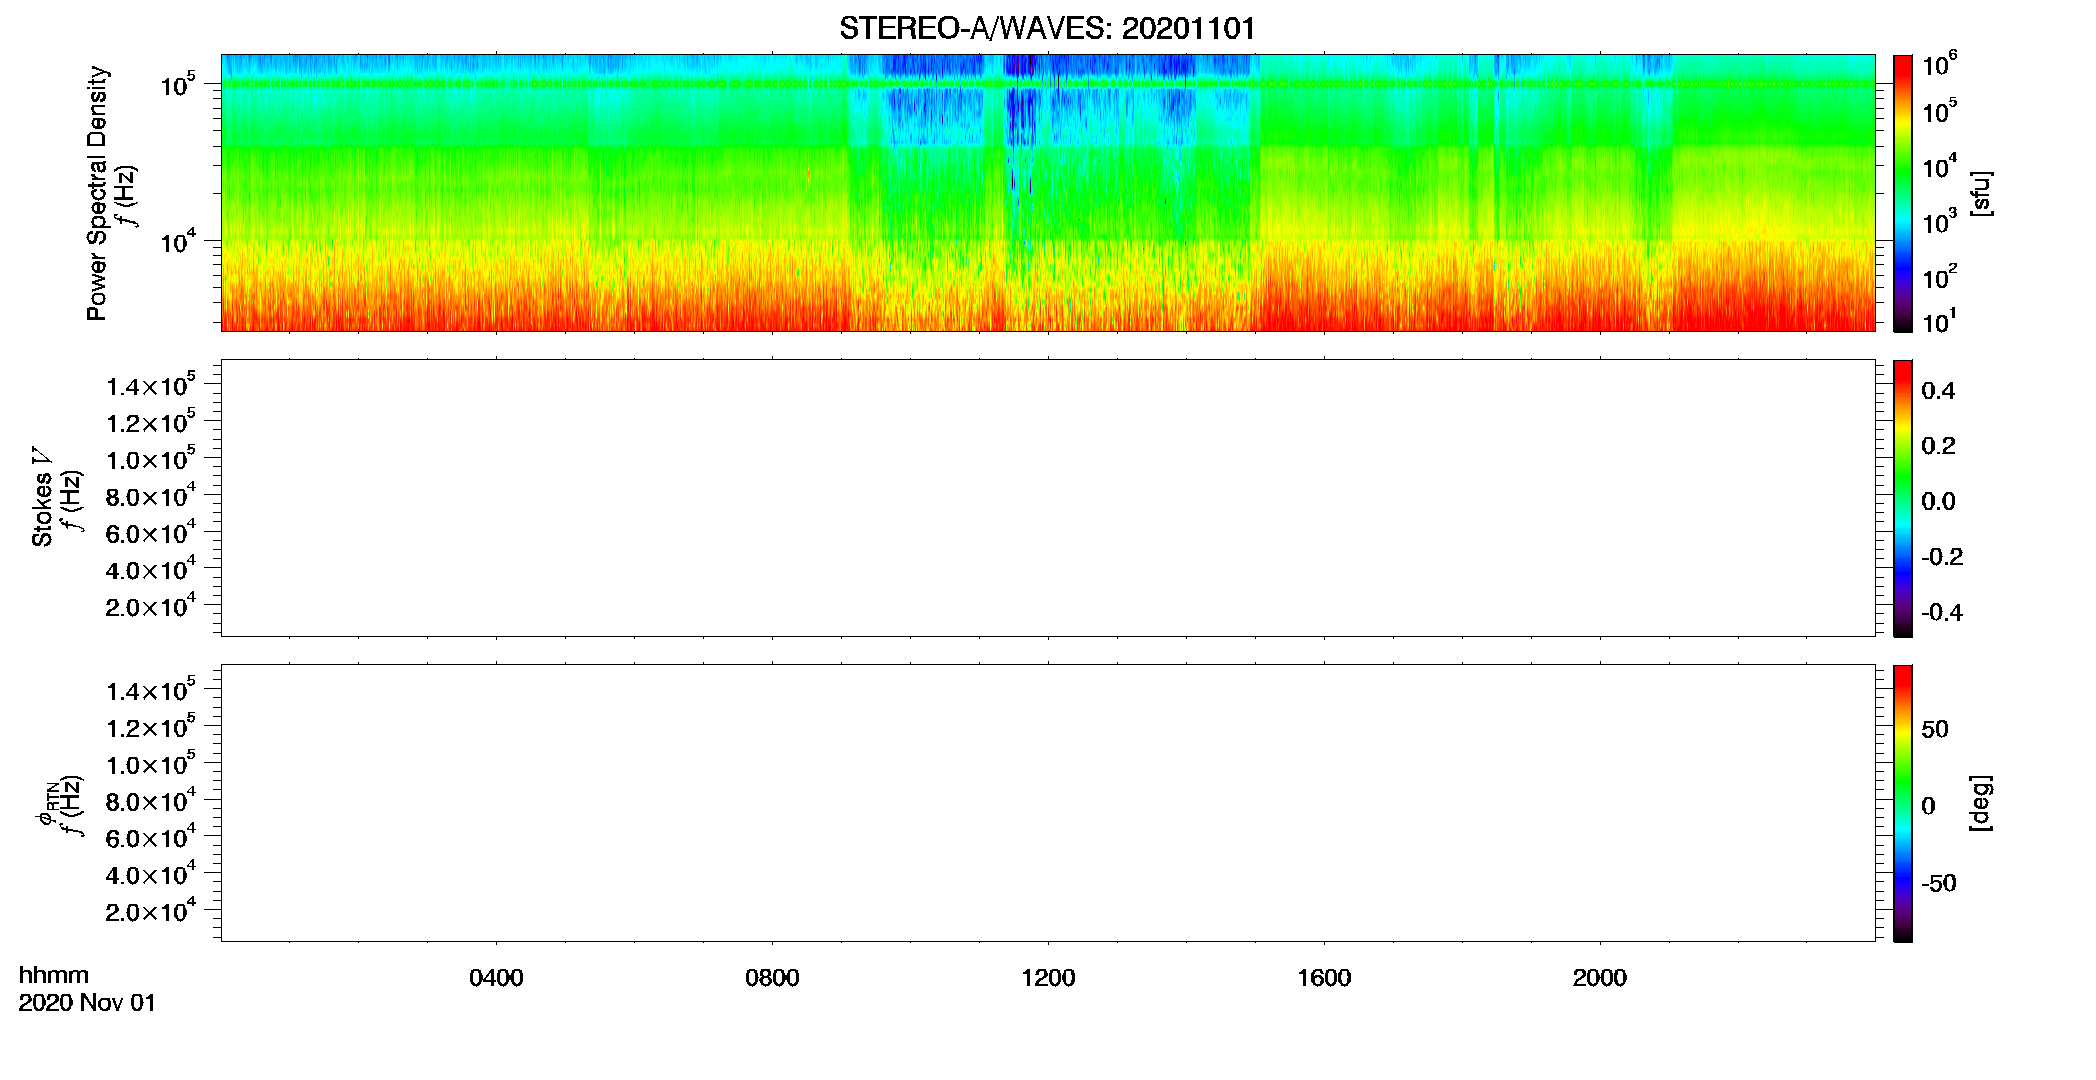Click the 0.4 label on Stokes colorbar
Viewport: 2096px width, 1080px height.
[1938, 391]
